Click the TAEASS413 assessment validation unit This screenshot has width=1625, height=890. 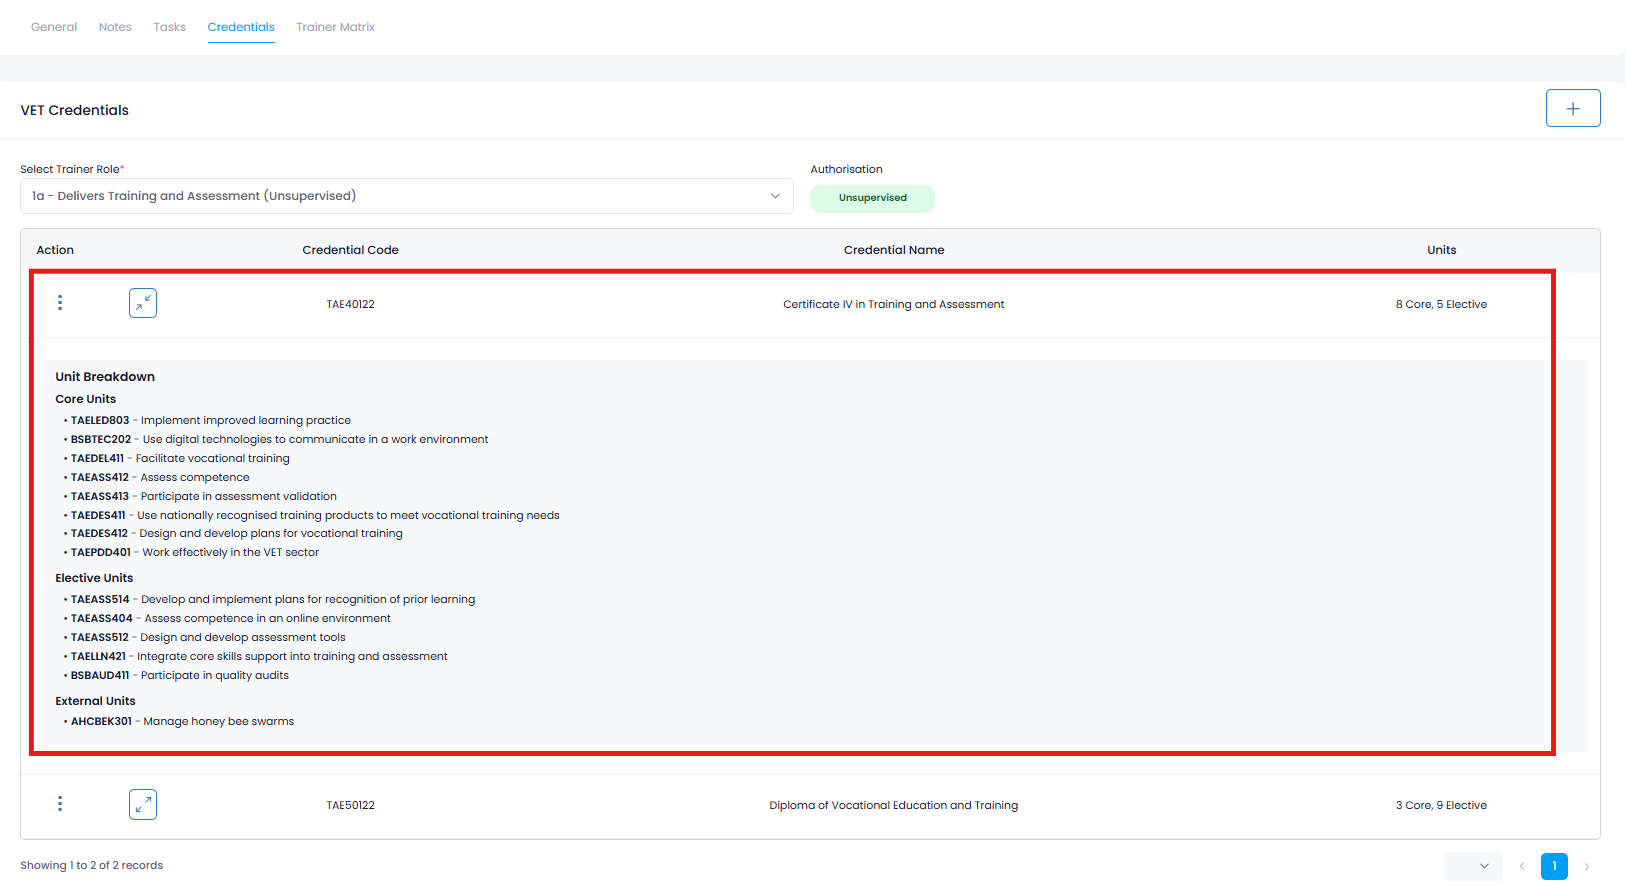204,496
